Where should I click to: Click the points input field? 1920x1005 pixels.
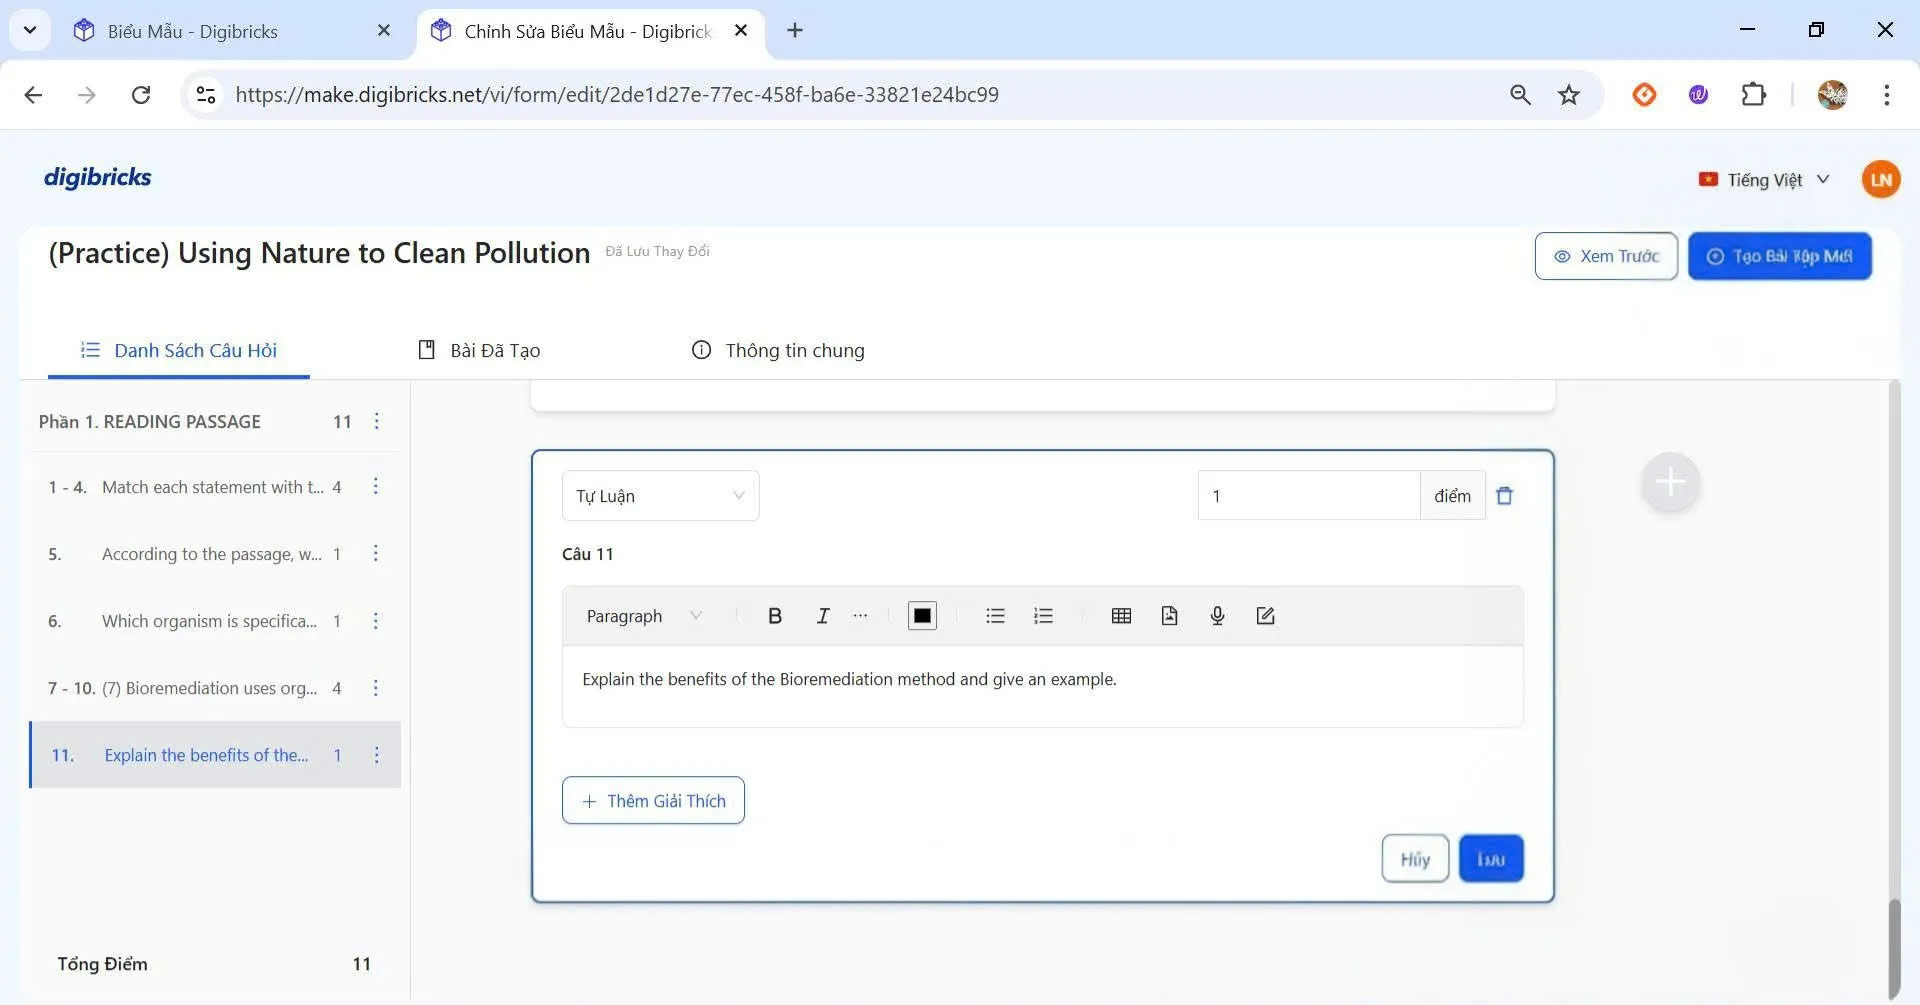click(x=1308, y=496)
